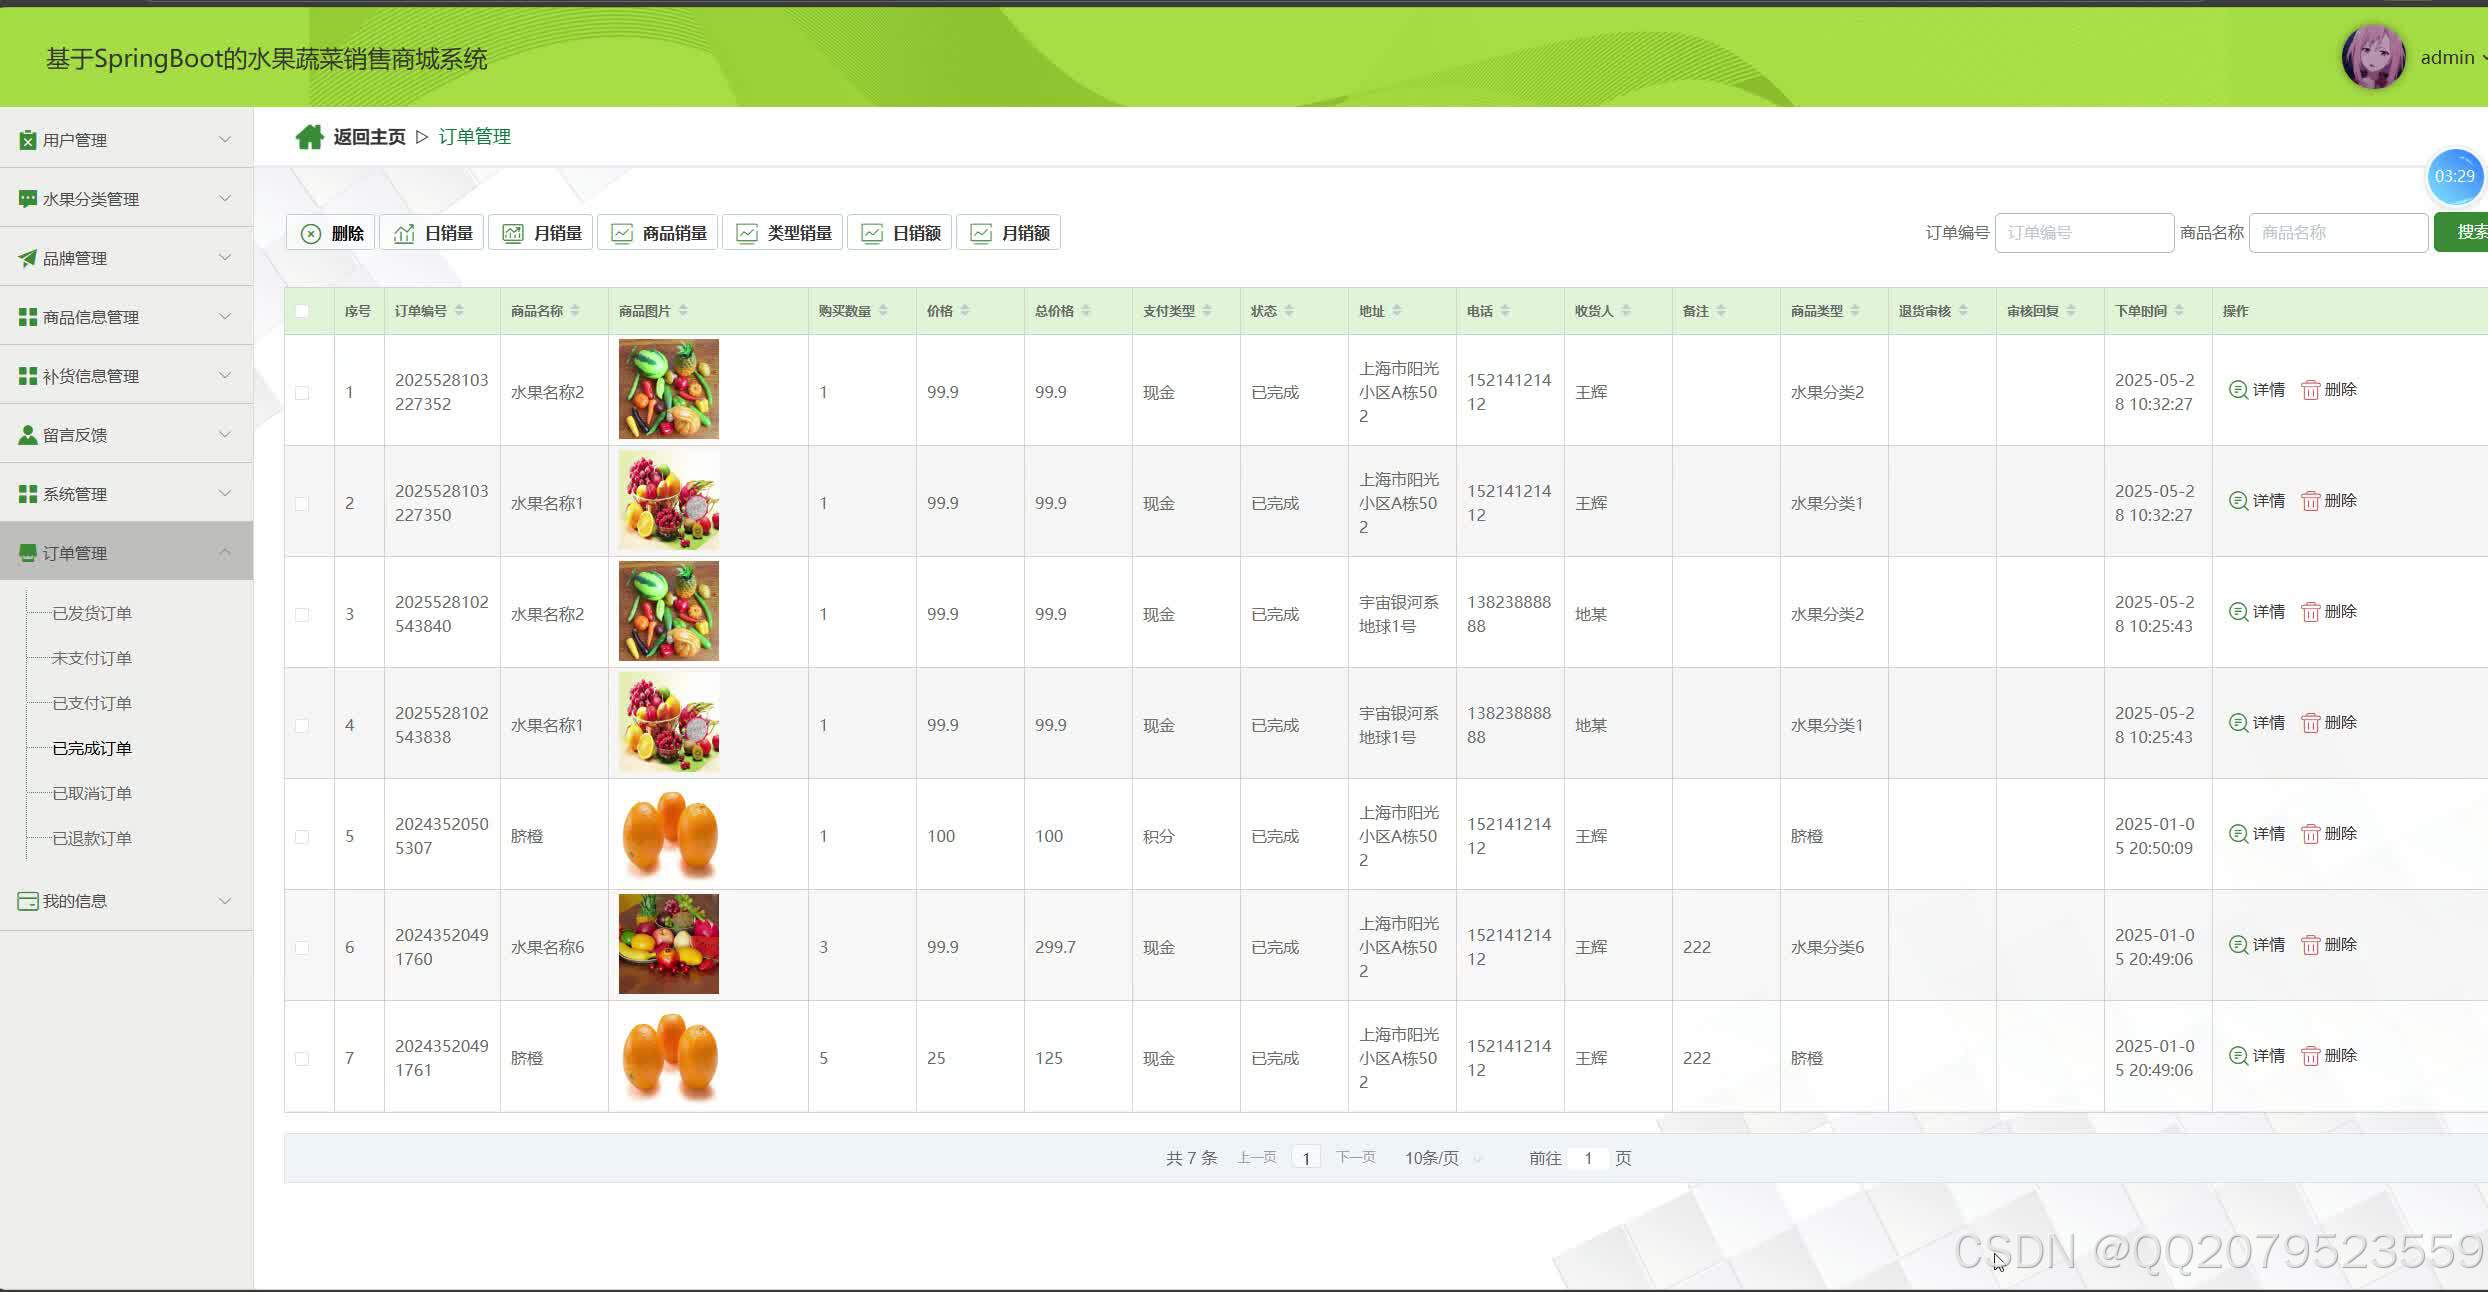
Task: Open the 月销量 chart toolbar button
Action: 541,233
